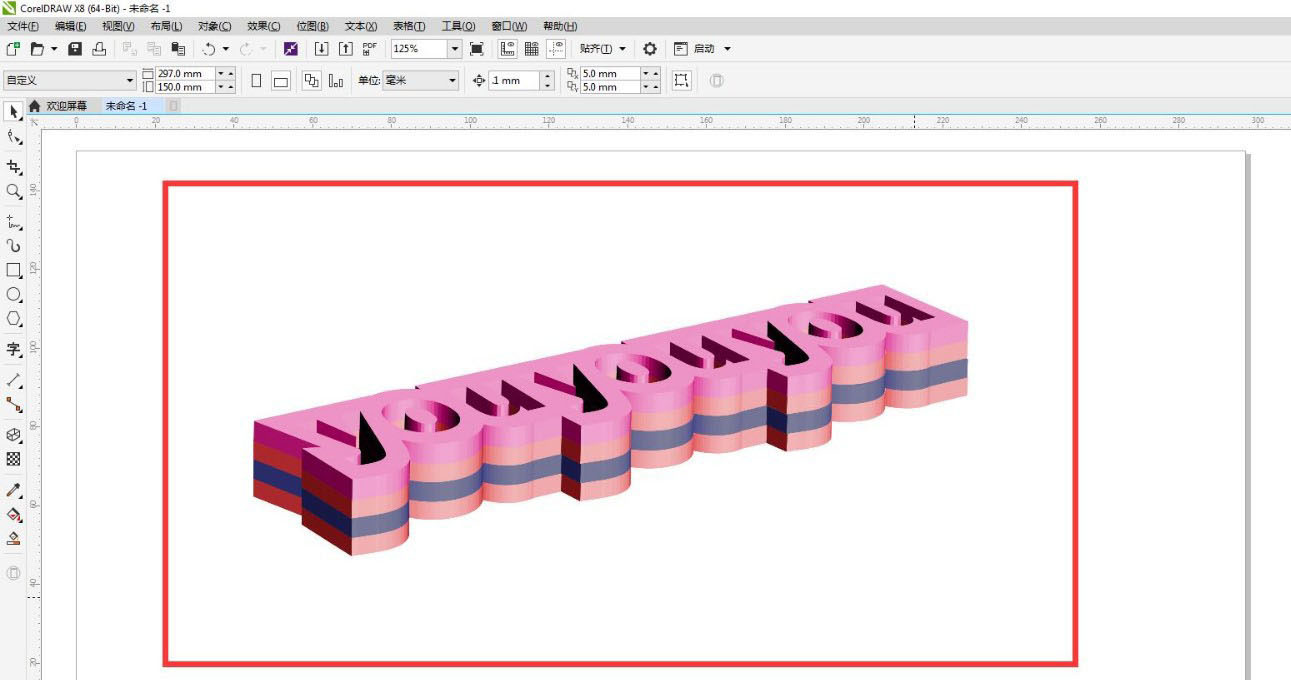The image size is (1291, 680).
Task: Pick the Ellipse tool
Action: (x=14, y=295)
